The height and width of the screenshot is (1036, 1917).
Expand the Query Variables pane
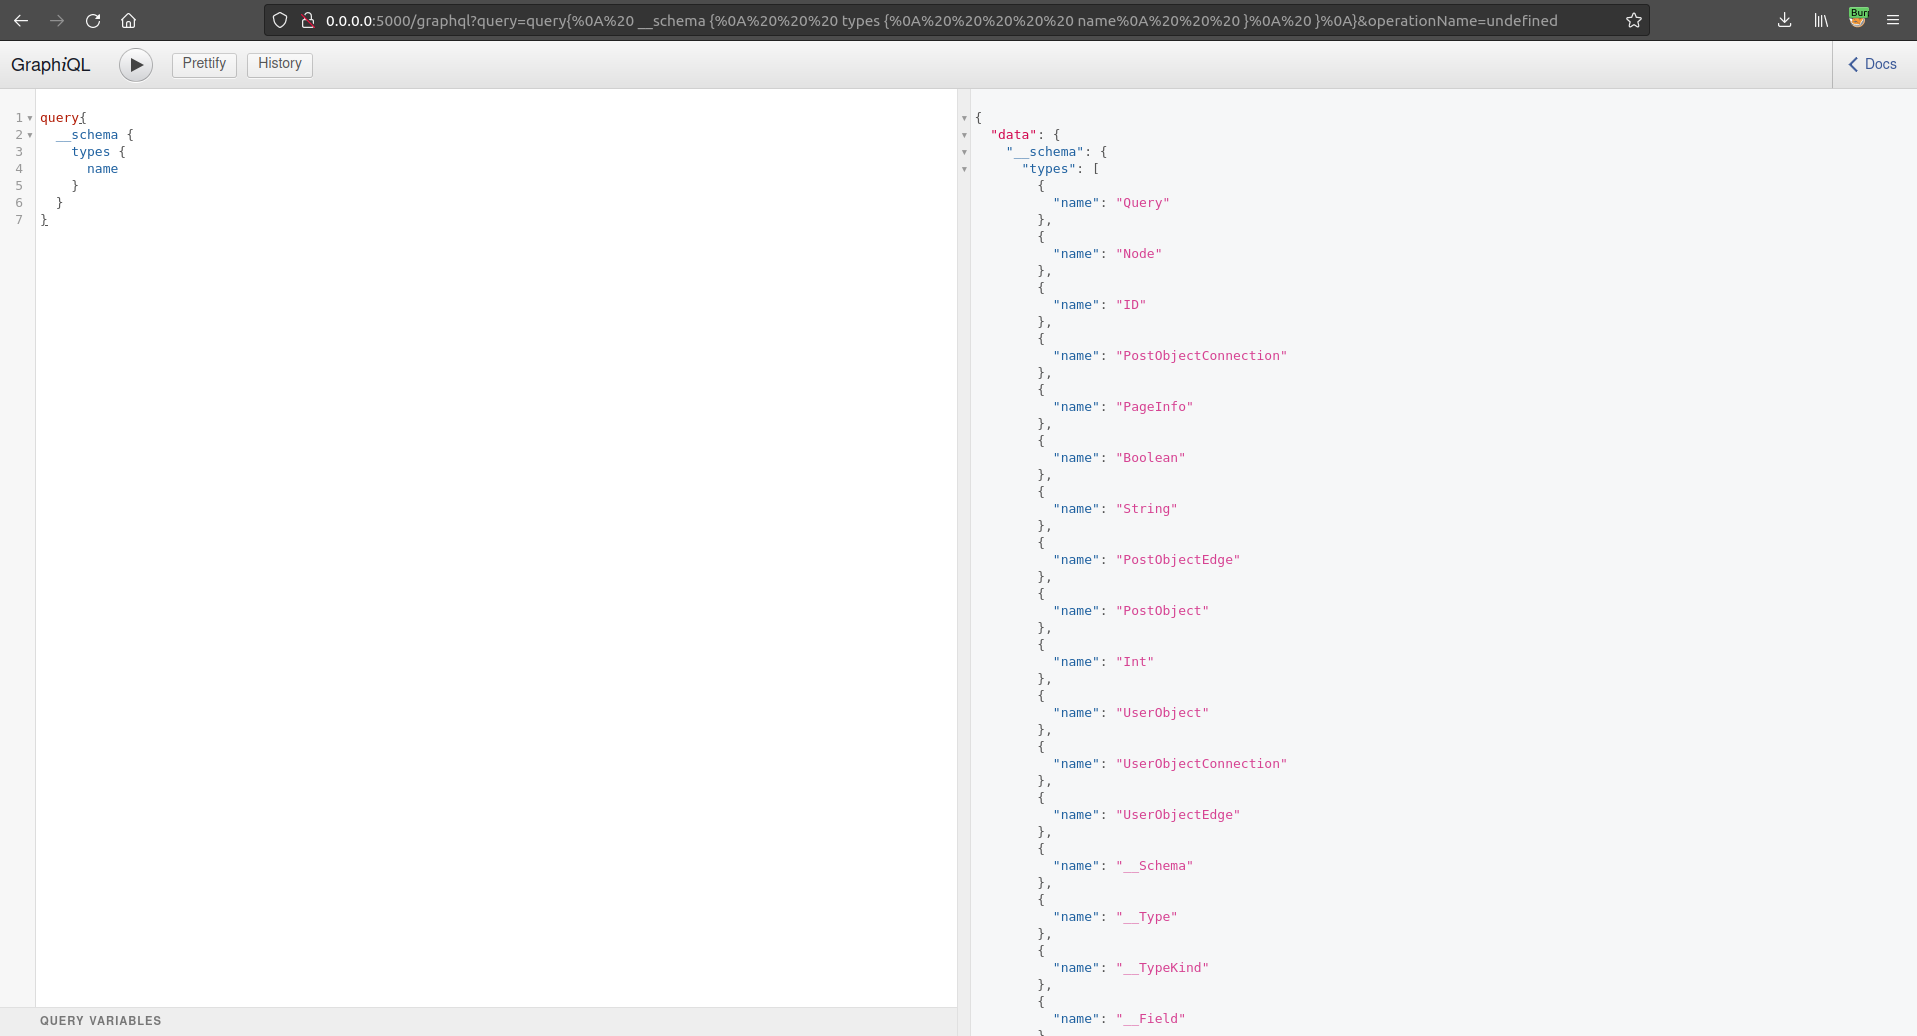click(x=100, y=1021)
